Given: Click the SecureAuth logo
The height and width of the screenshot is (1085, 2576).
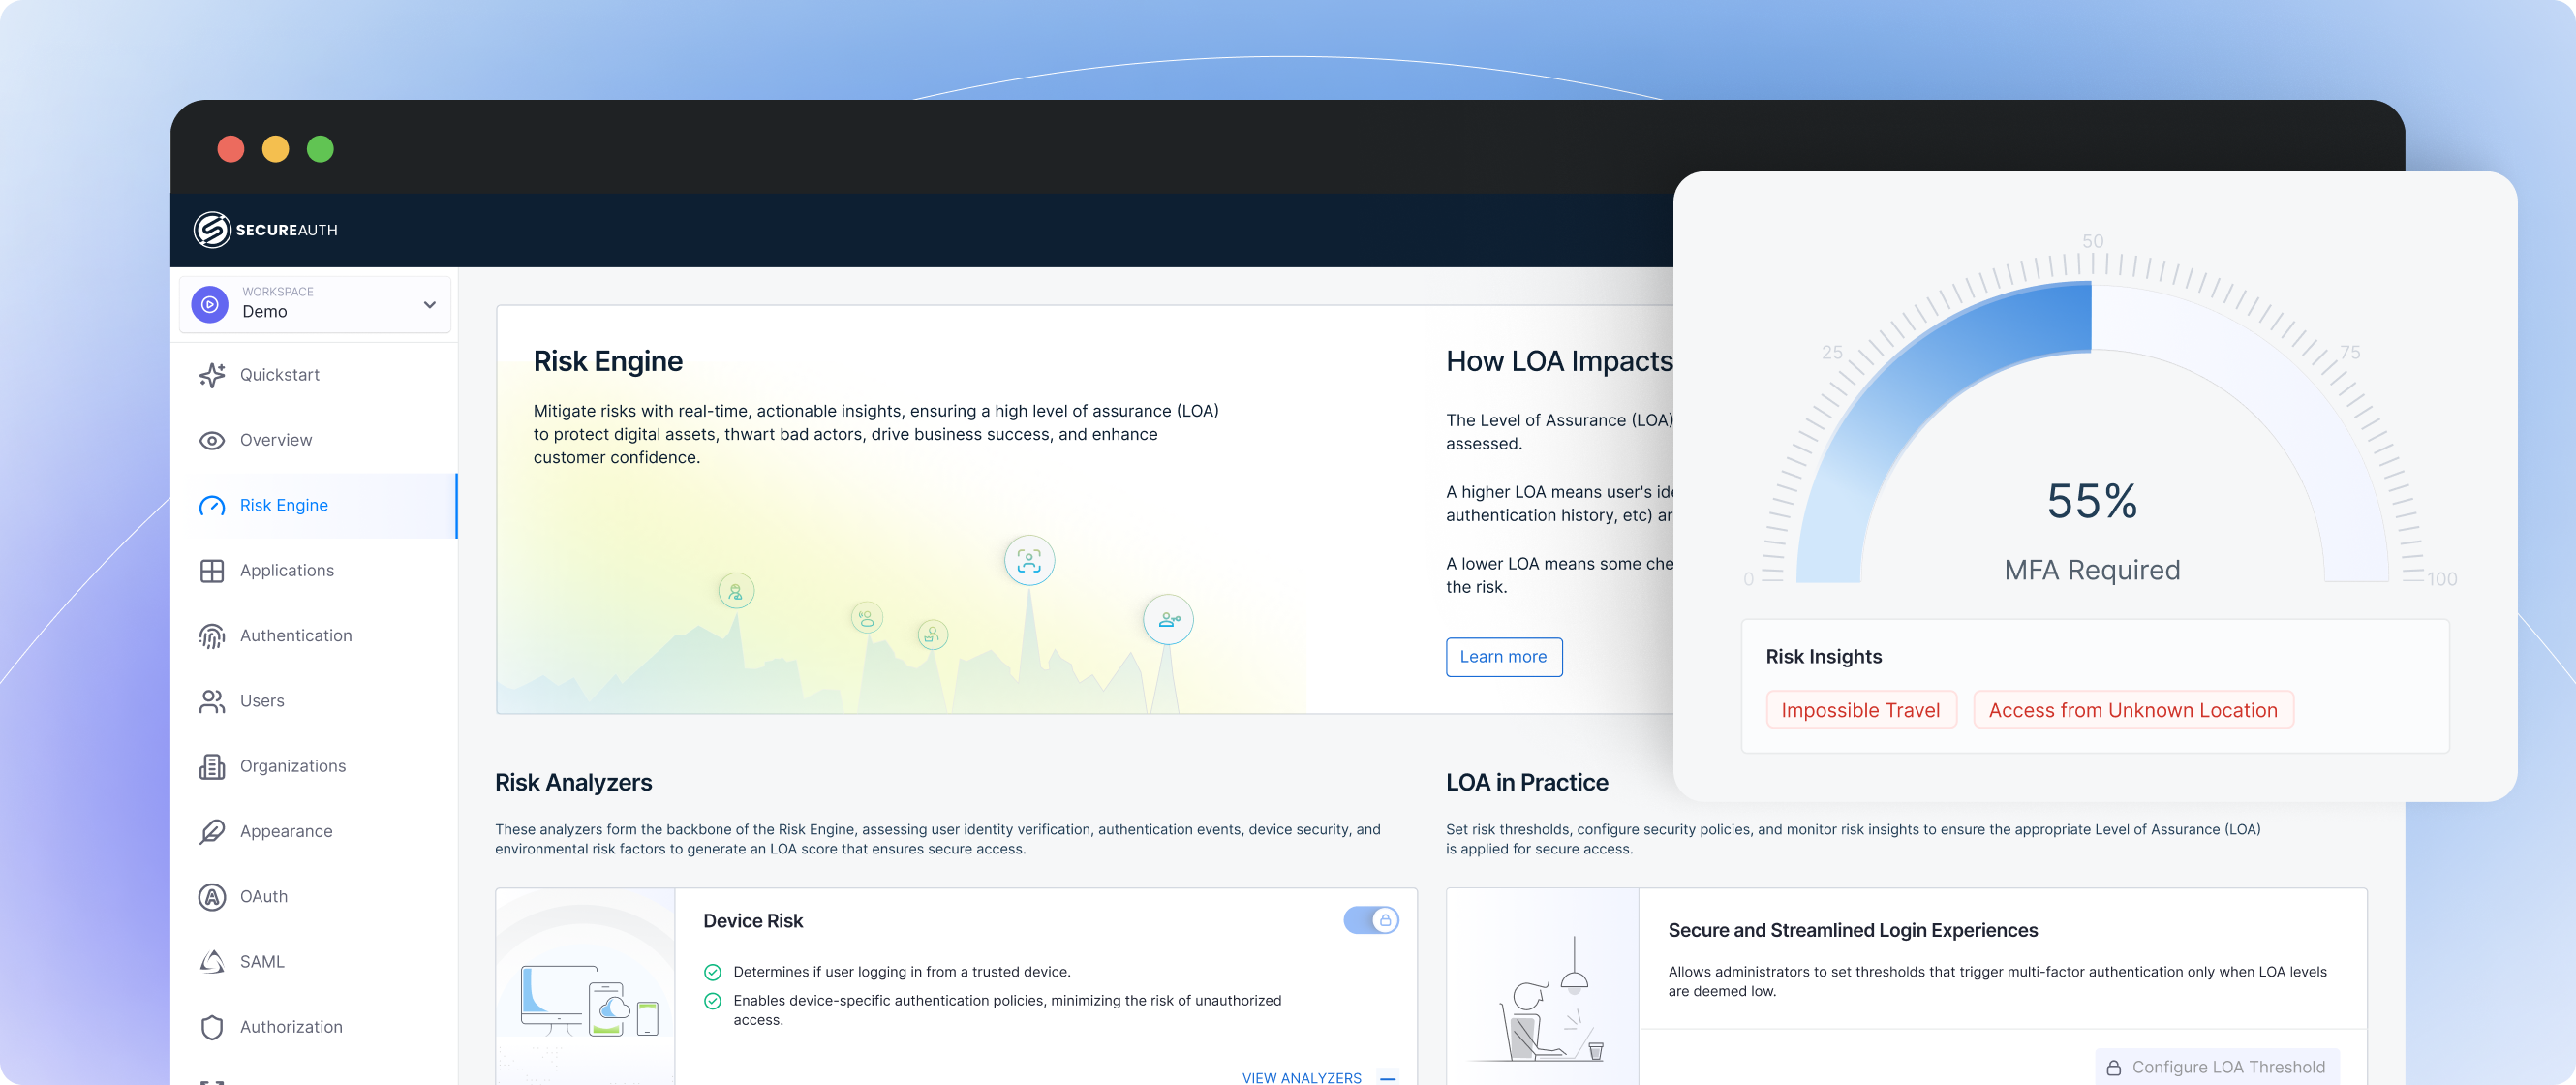Looking at the screenshot, I should pos(265,229).
